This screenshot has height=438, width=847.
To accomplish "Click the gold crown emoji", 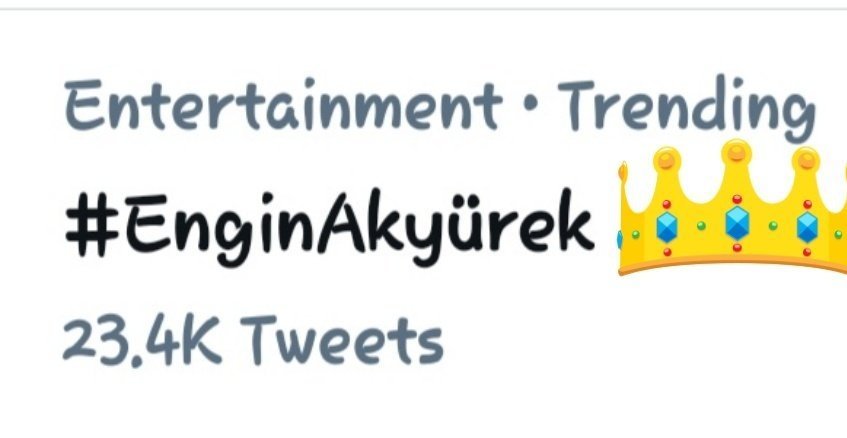I will (x=732, y=207).
